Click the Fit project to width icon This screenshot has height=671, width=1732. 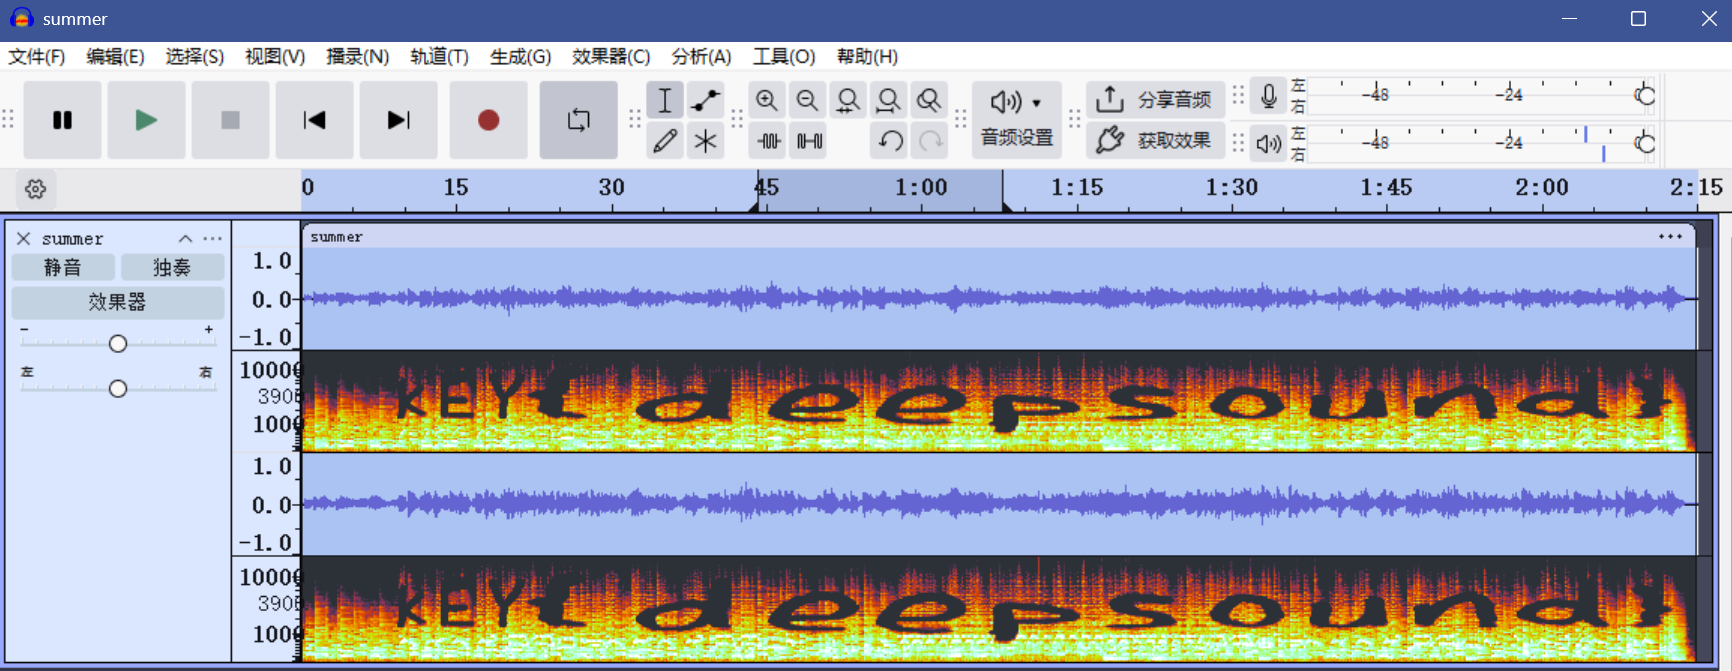pos(888,100)
